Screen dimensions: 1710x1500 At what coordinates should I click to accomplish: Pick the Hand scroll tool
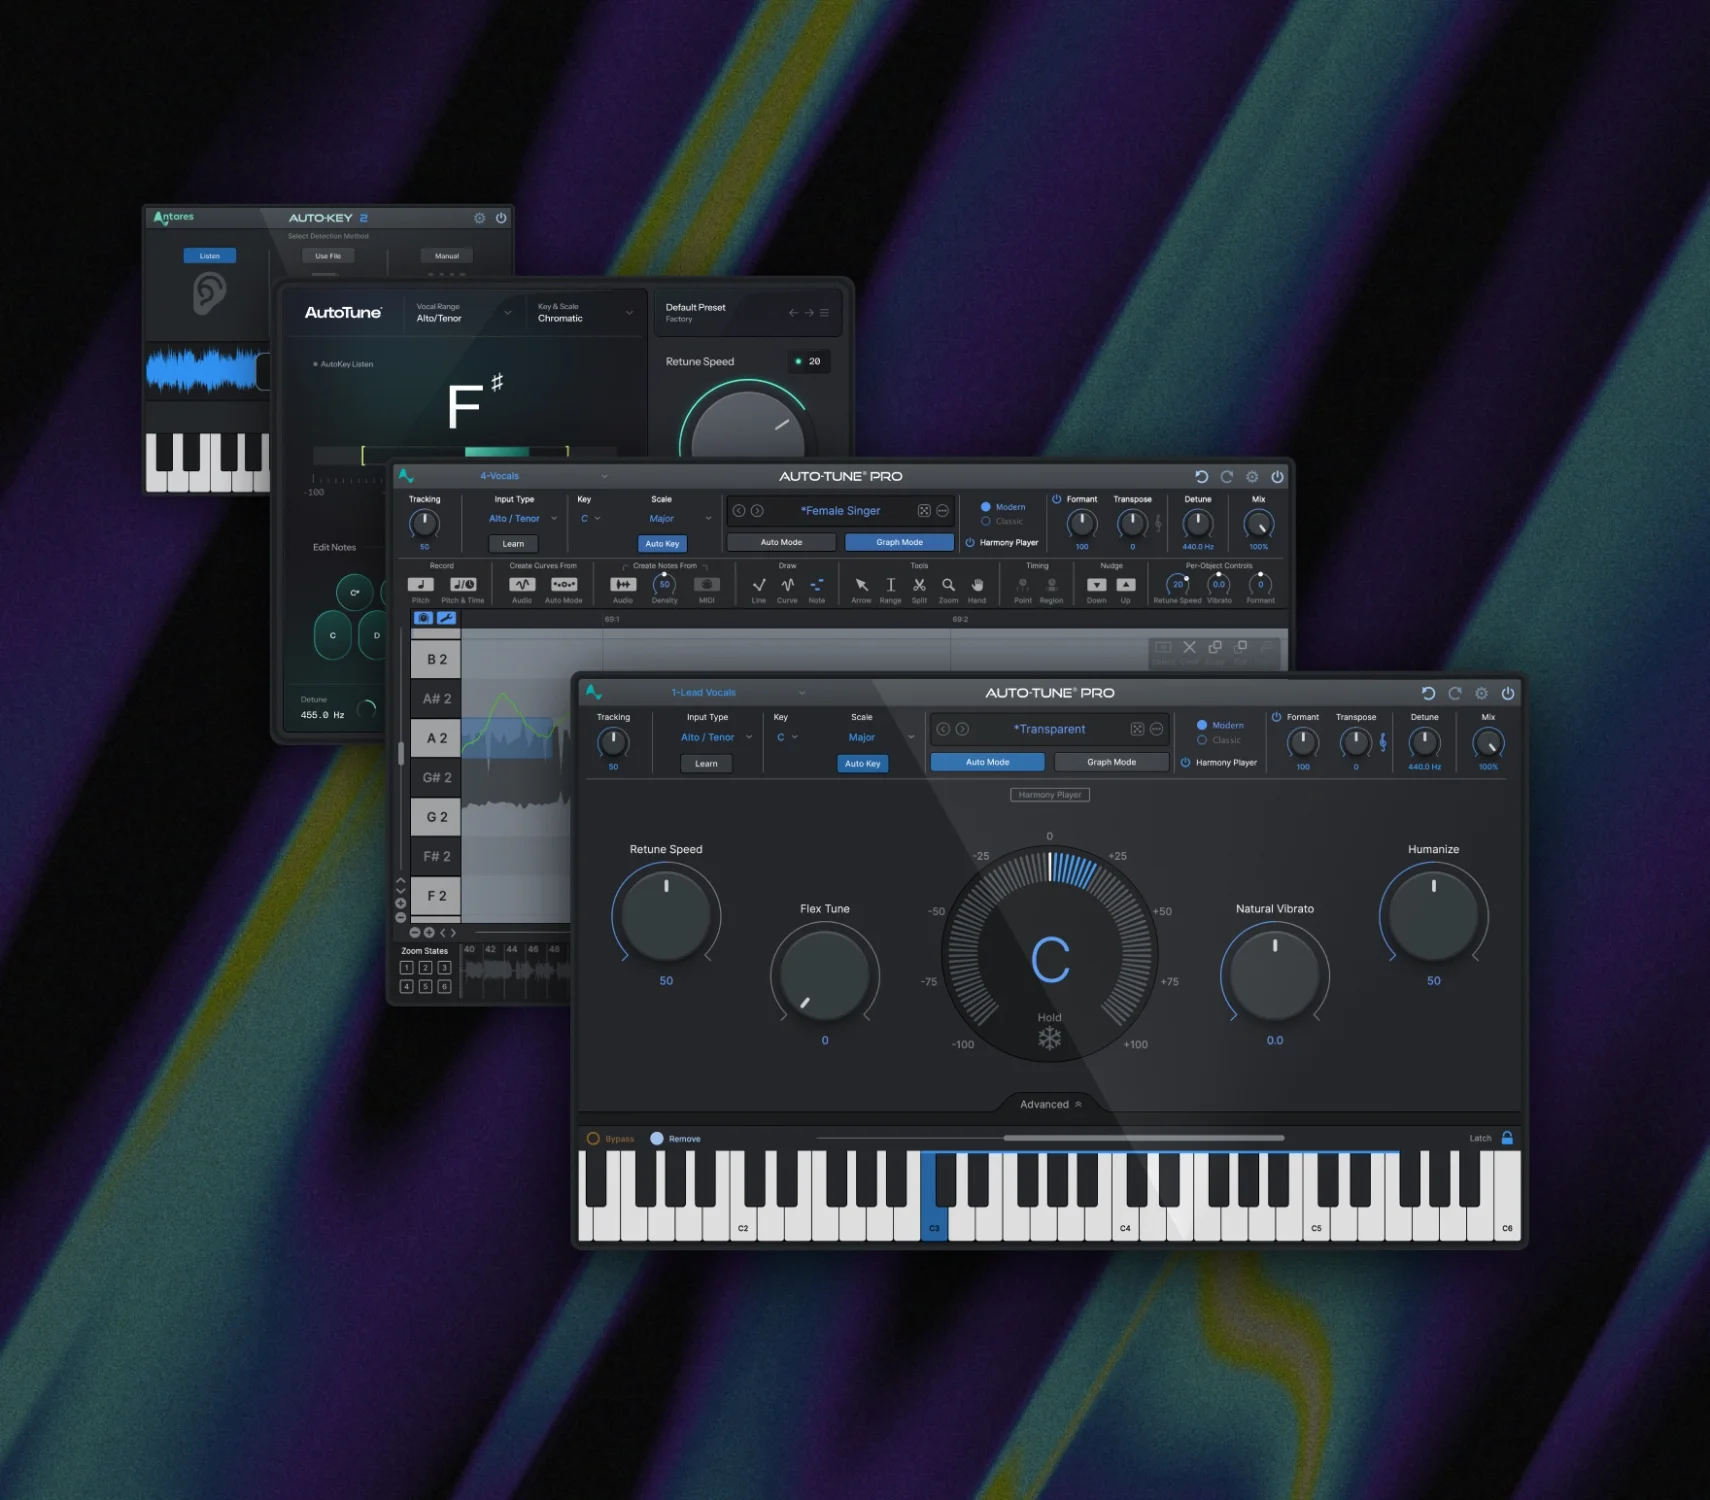(x=977, y=585)
